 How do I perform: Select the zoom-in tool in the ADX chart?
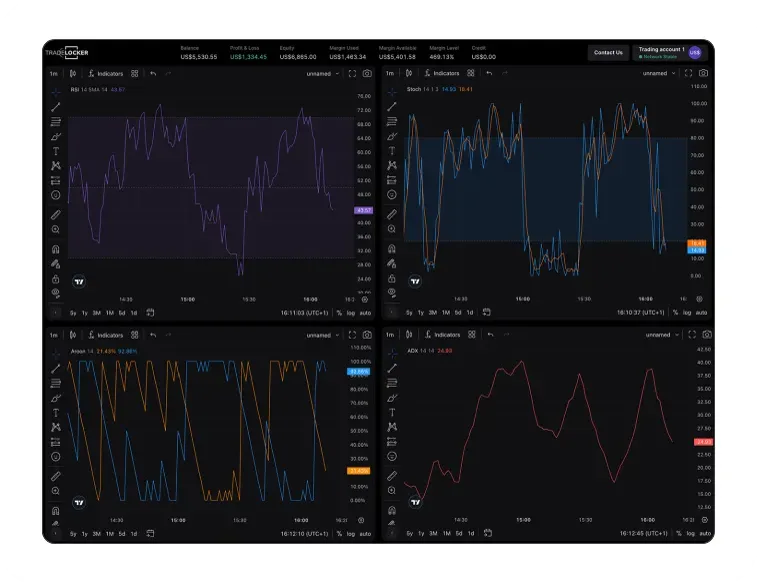[x=392, y=491]
